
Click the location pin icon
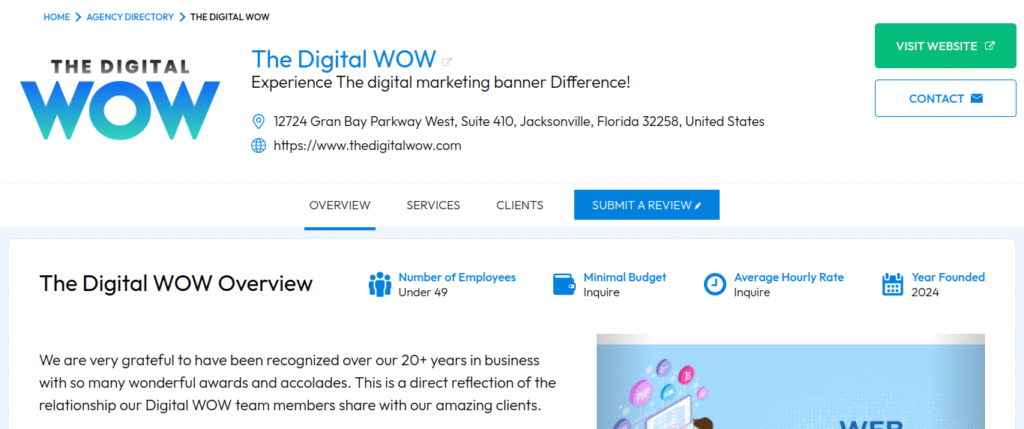point(258,122)
